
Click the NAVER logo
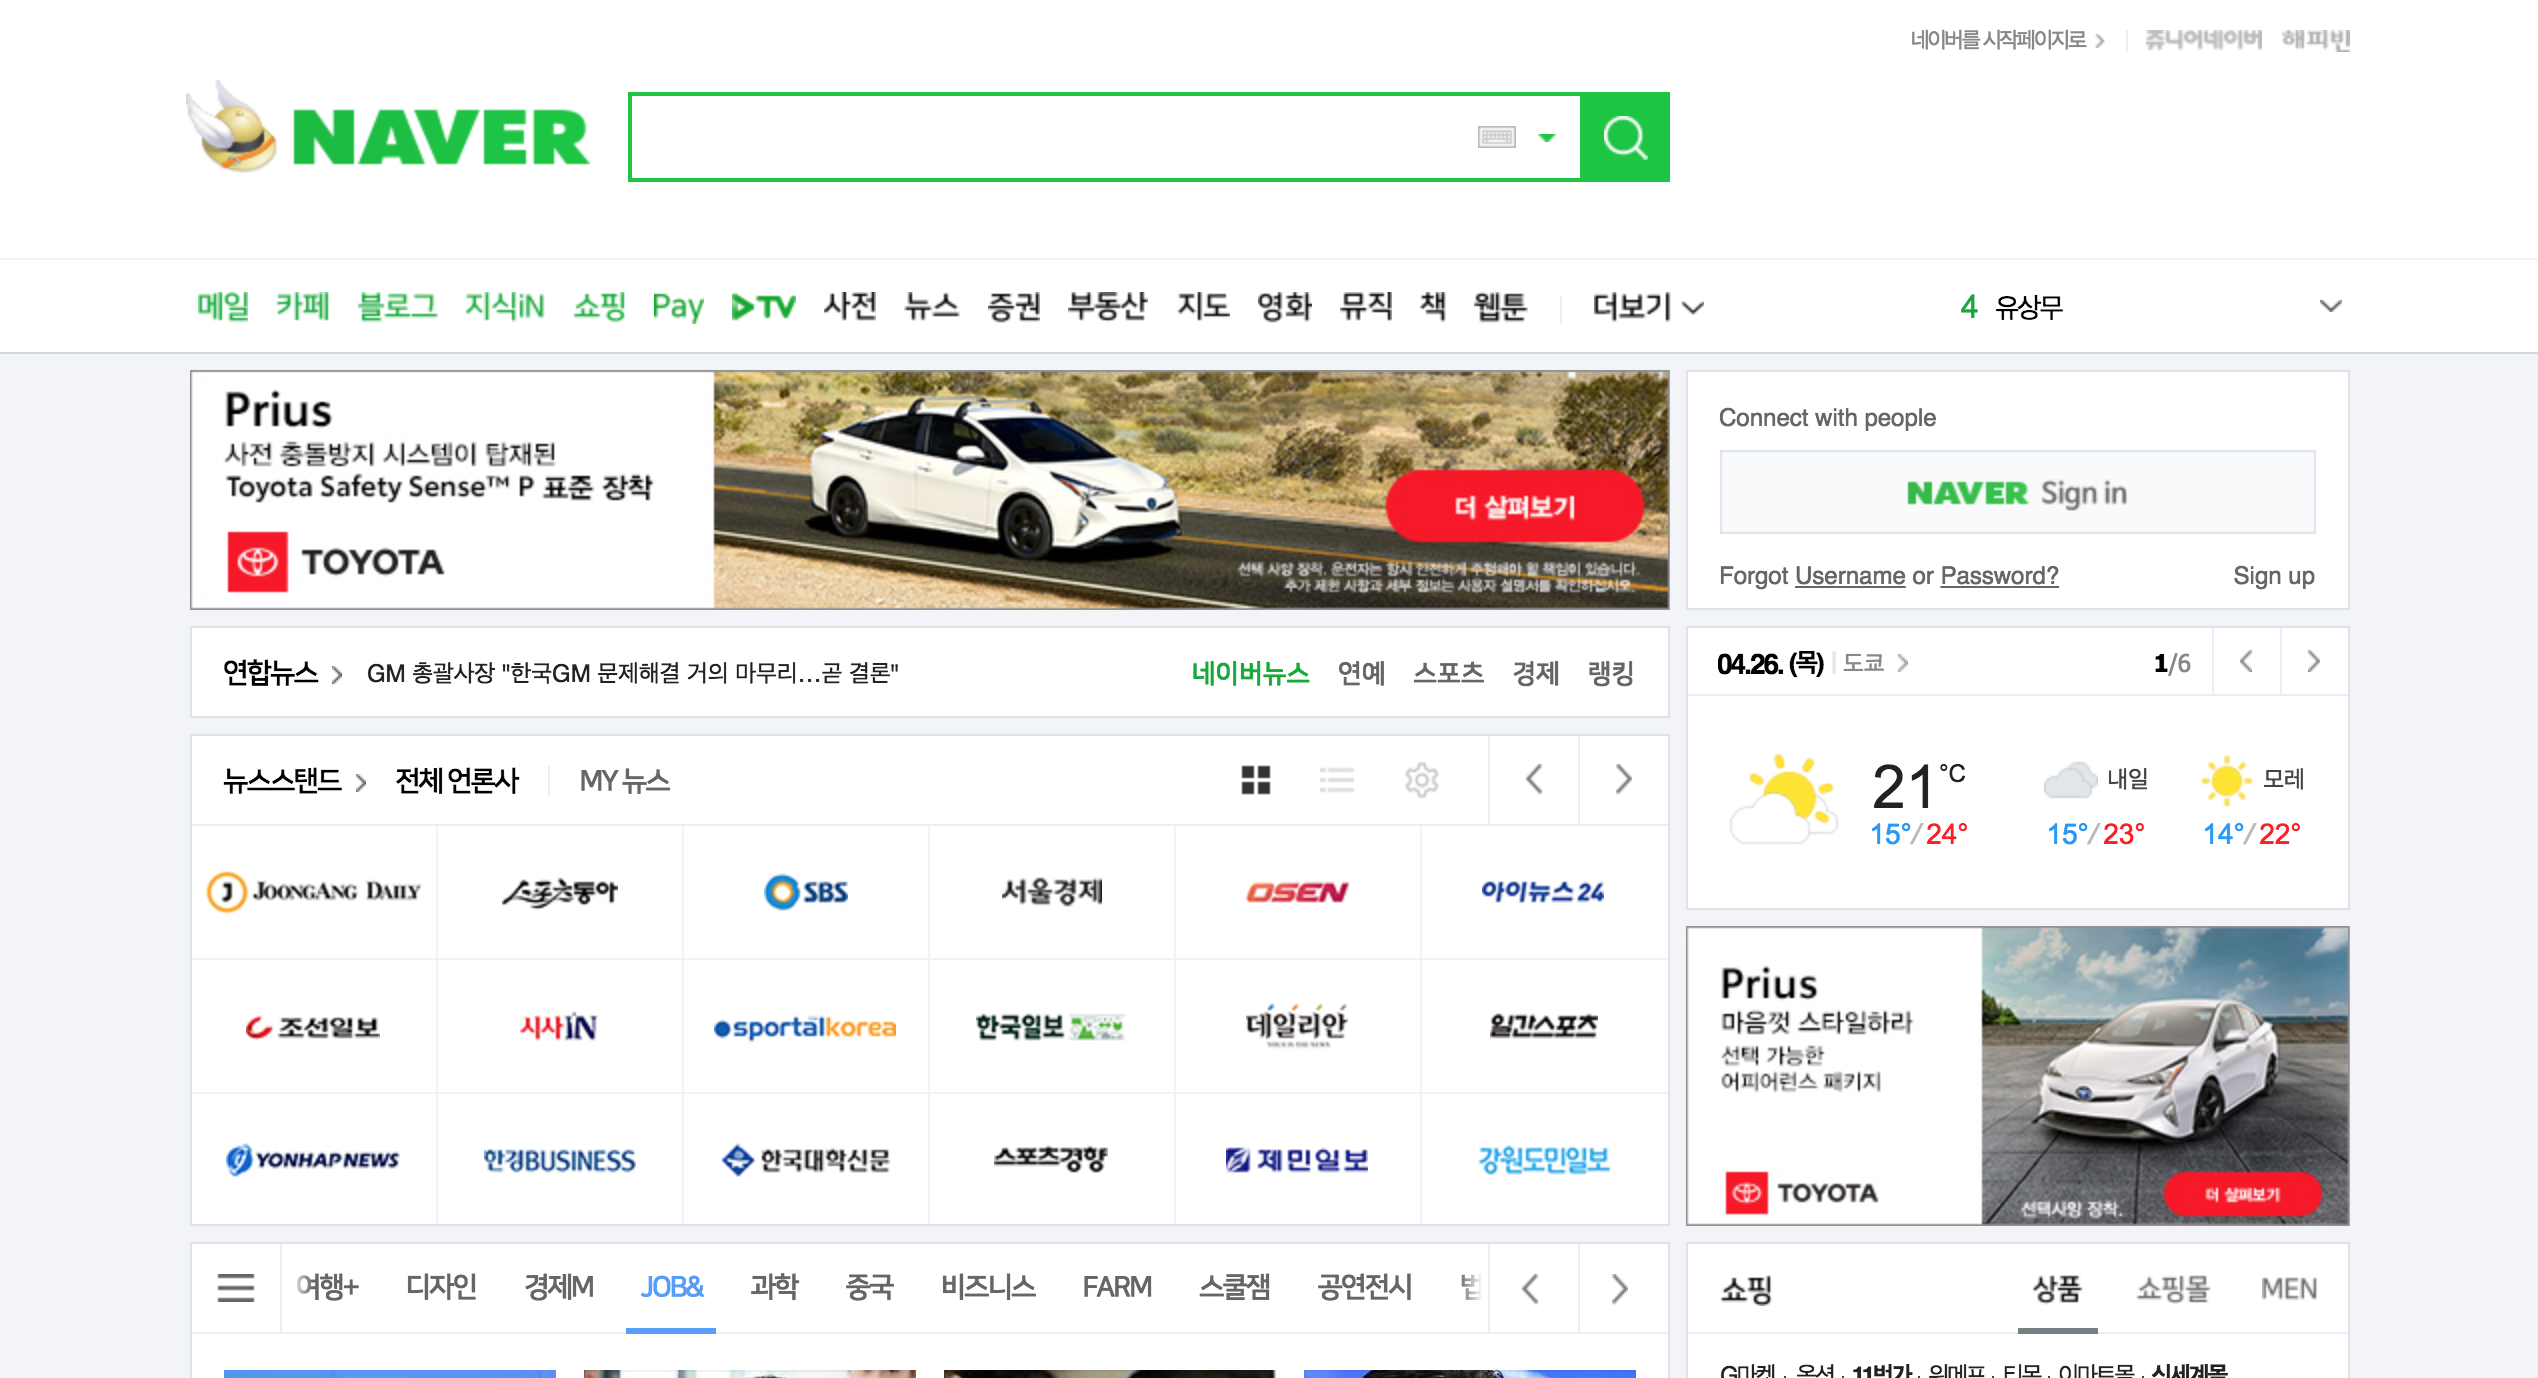click(440, 137)
